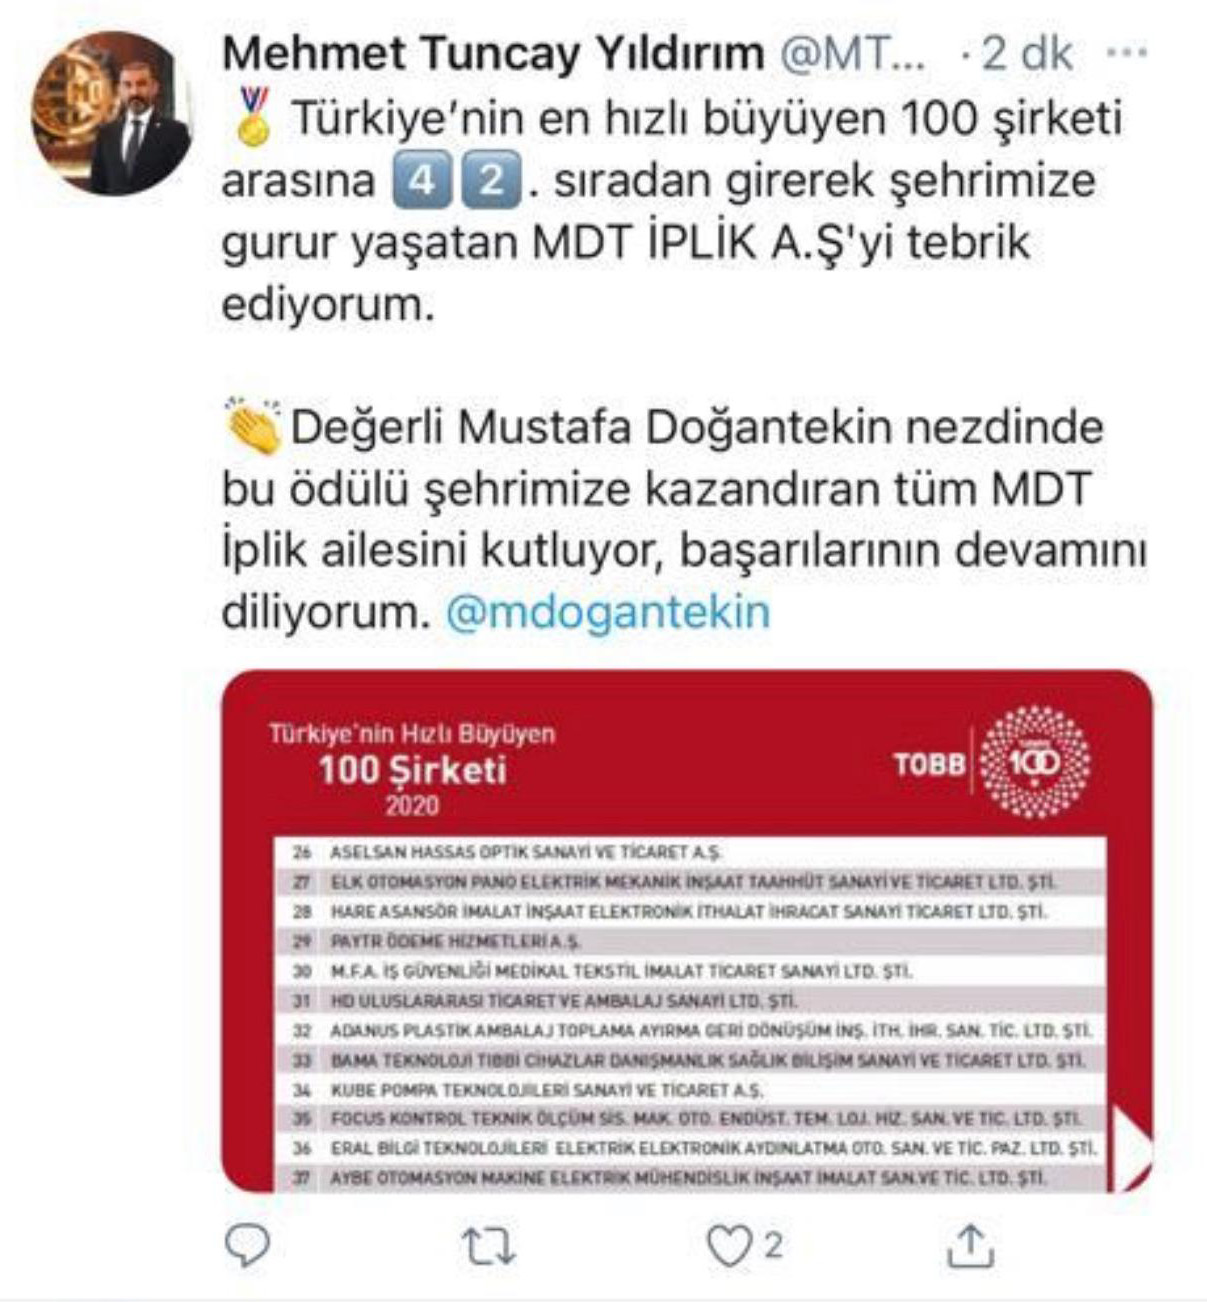Click the like count number 2

(773, 1245)
